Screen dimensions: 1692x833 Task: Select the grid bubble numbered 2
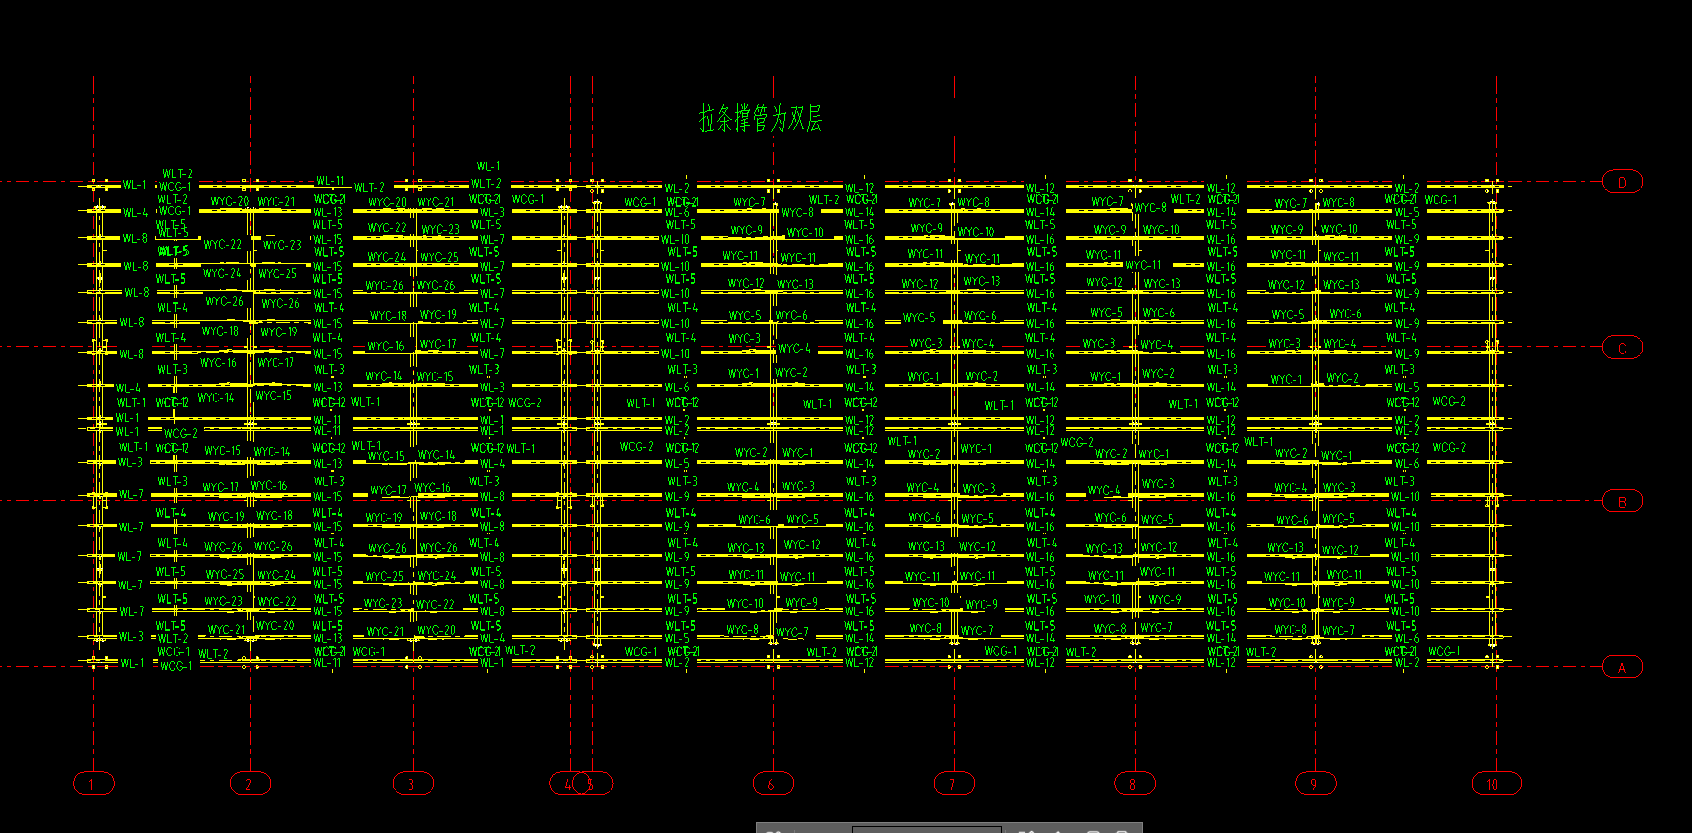click(x=250, y=784)
